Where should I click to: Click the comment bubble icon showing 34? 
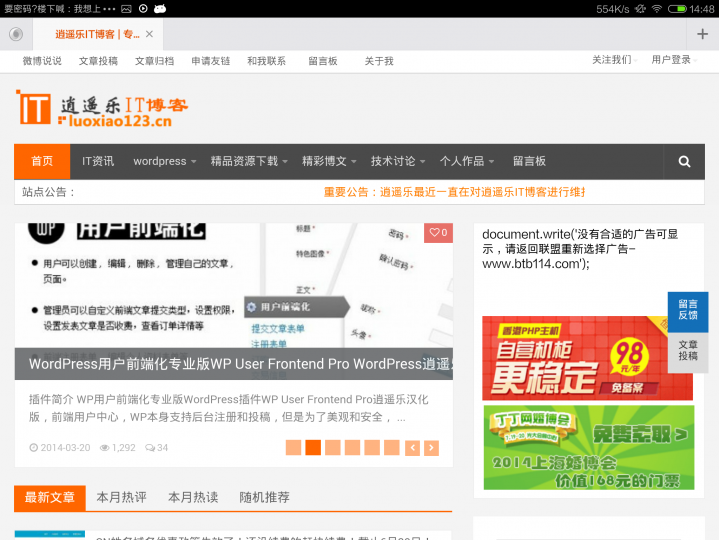(150, 448)
